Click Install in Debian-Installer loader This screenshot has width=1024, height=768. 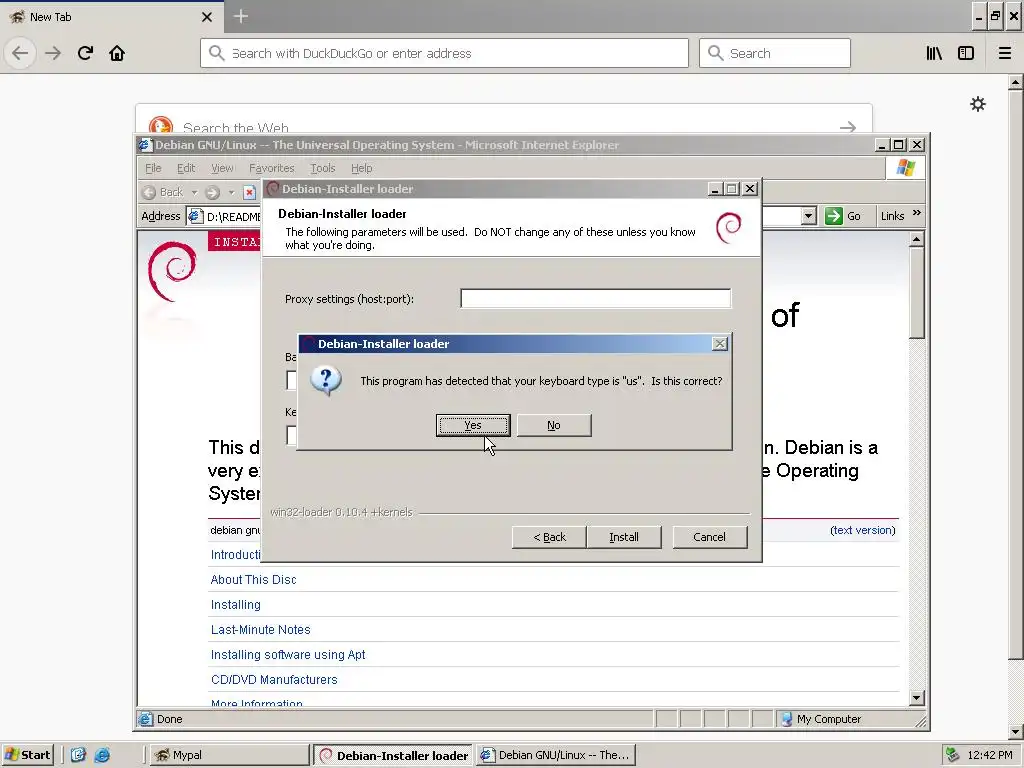tap(624, 537)
